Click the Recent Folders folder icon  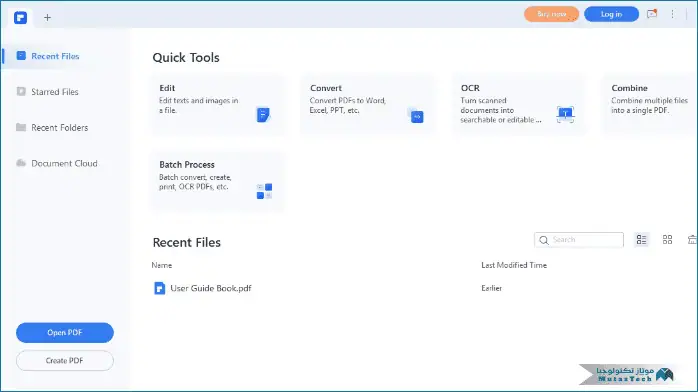coord(21,127)
